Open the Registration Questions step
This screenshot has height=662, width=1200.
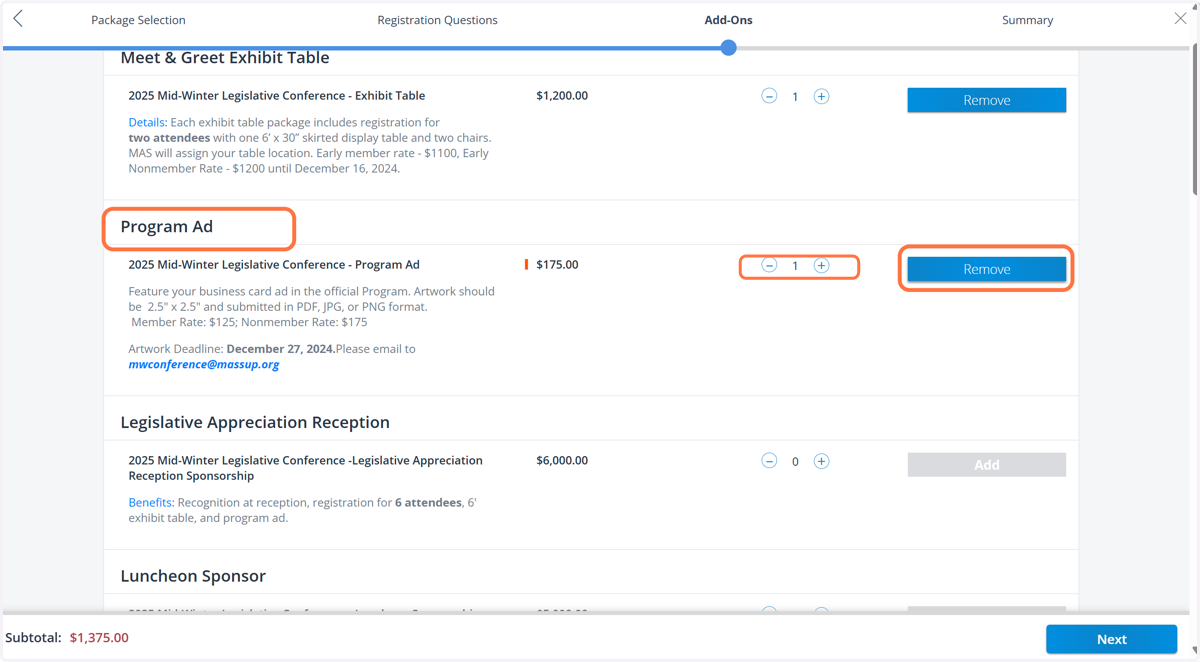click(x=437, y=20)
